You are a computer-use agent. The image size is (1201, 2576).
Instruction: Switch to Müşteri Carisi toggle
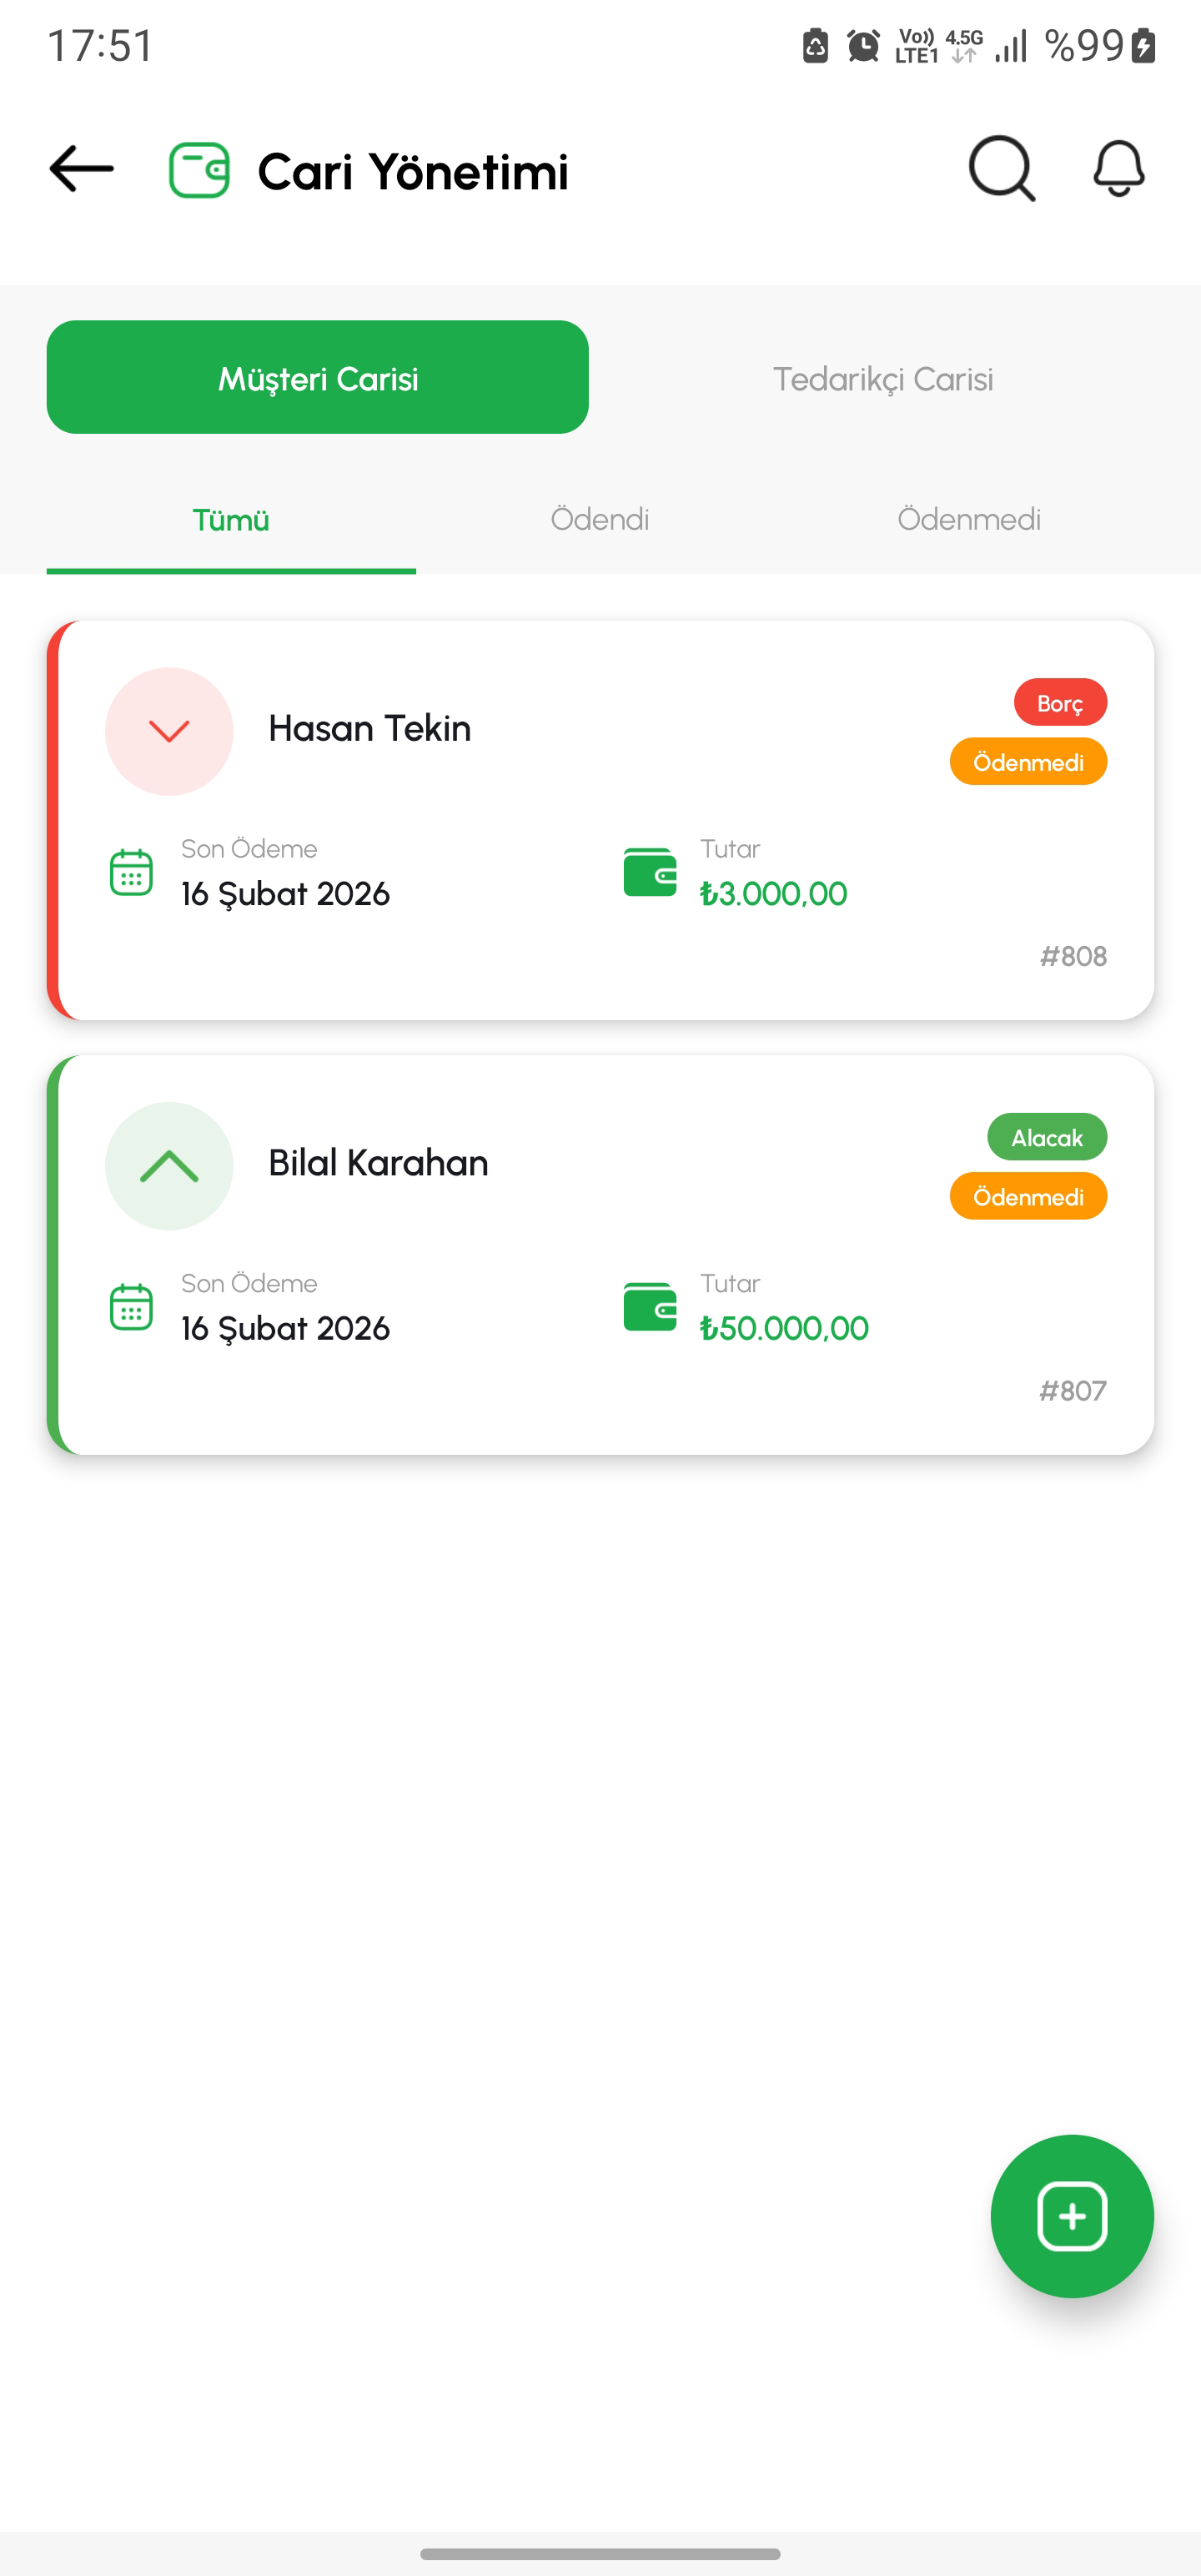(x=317, y=378)
